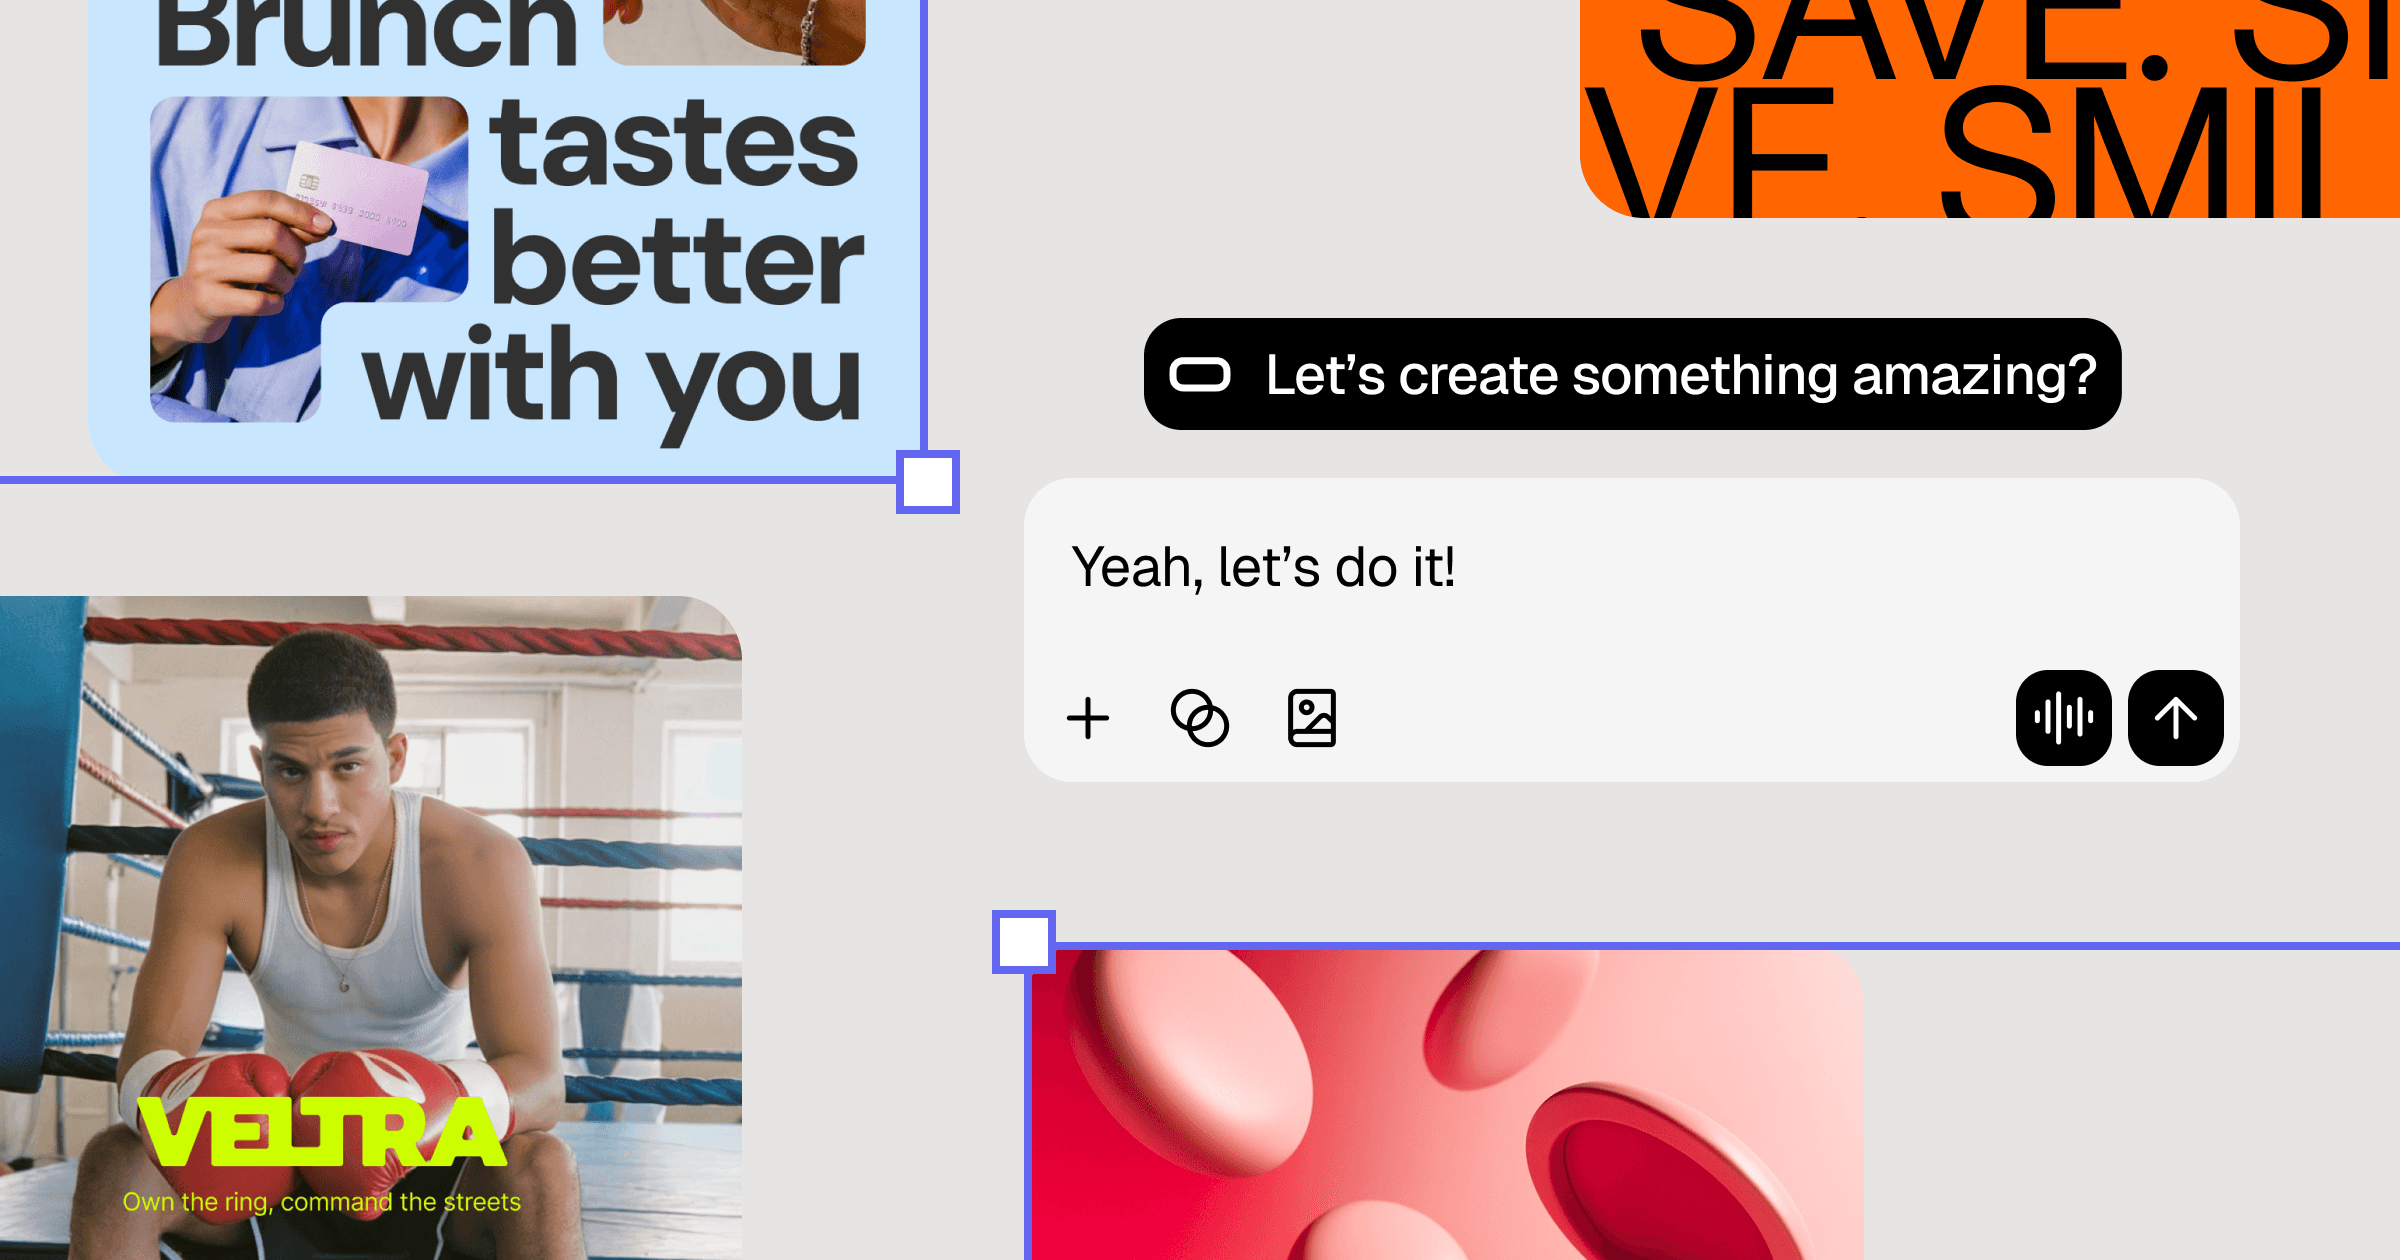Image resolution: width=2400 pixels, height=1260 pixels.
Task: Select the orange SAVE SMILE banner
Action: [x=1990, y=108]
